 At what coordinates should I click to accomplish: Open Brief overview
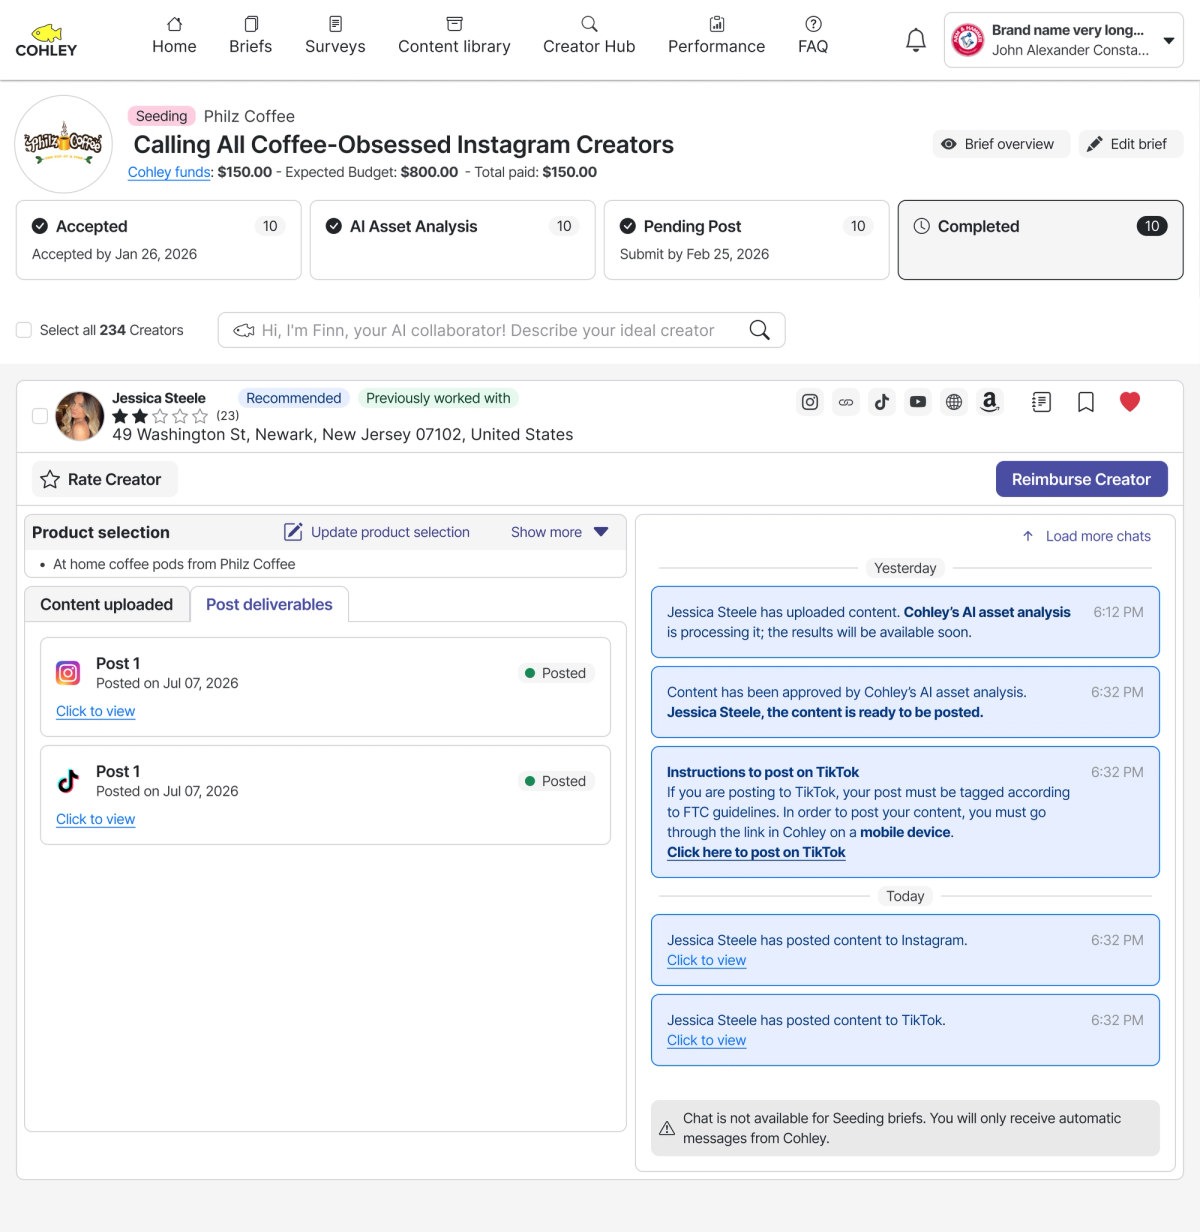tap(1001, 144)
